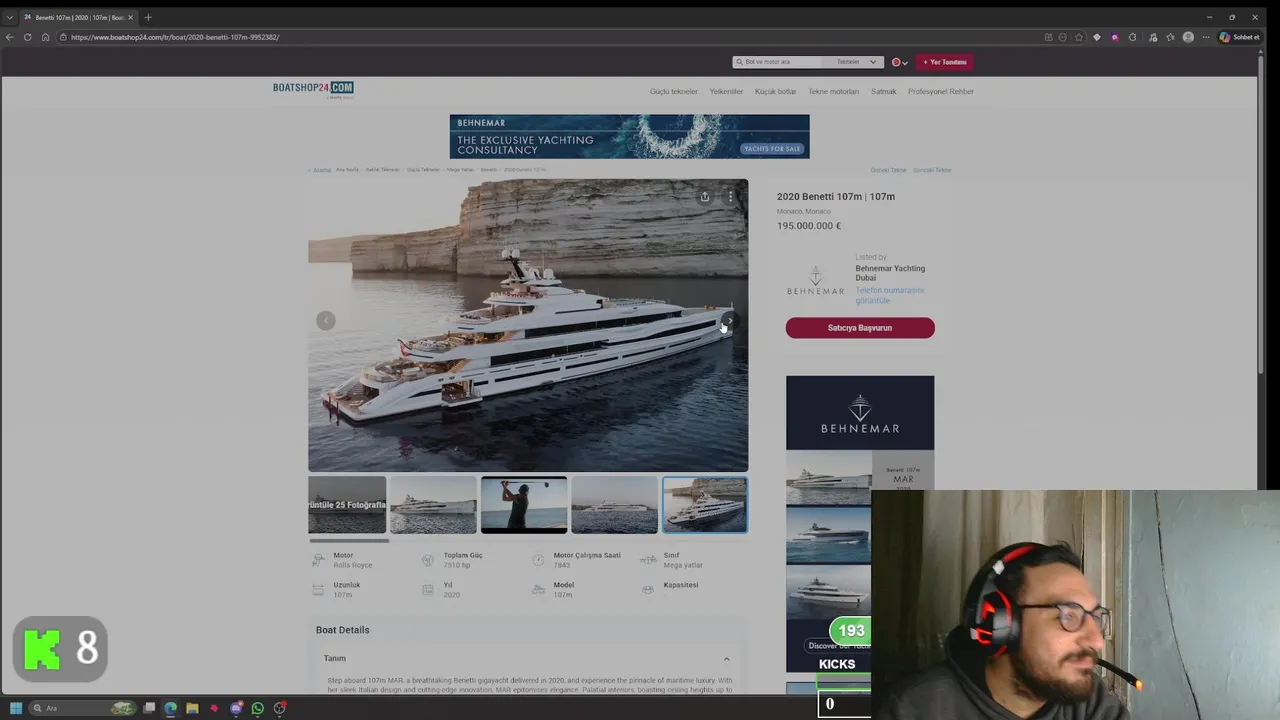The width and height of the screenshot is (1280, 720).
Task: Open the split screen icon in address bar
Action: click(1048, 37)
